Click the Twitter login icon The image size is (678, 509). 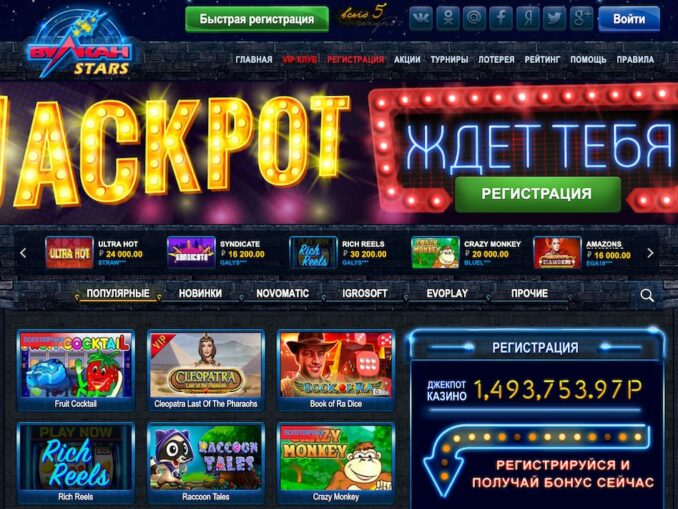pos(555,19)
